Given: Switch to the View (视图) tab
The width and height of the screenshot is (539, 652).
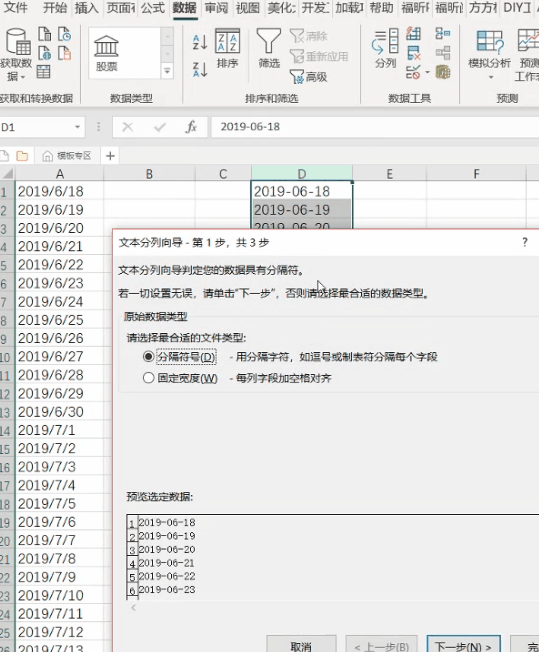Looking at the screenshot, I should 248,7.
